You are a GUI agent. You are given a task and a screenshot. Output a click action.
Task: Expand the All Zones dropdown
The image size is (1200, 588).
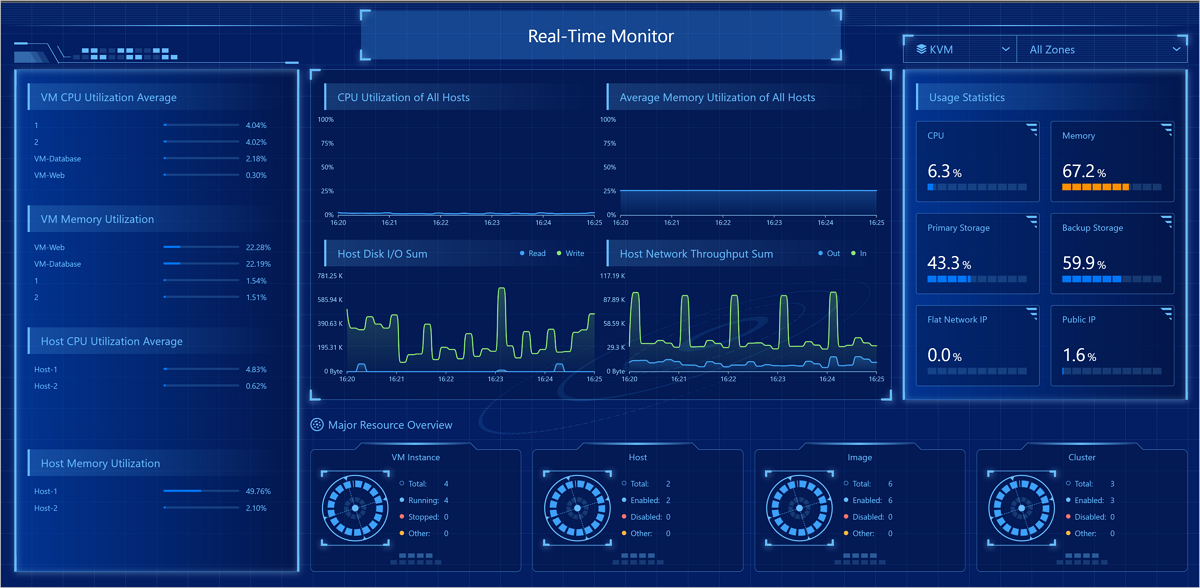pos(1100,49)
